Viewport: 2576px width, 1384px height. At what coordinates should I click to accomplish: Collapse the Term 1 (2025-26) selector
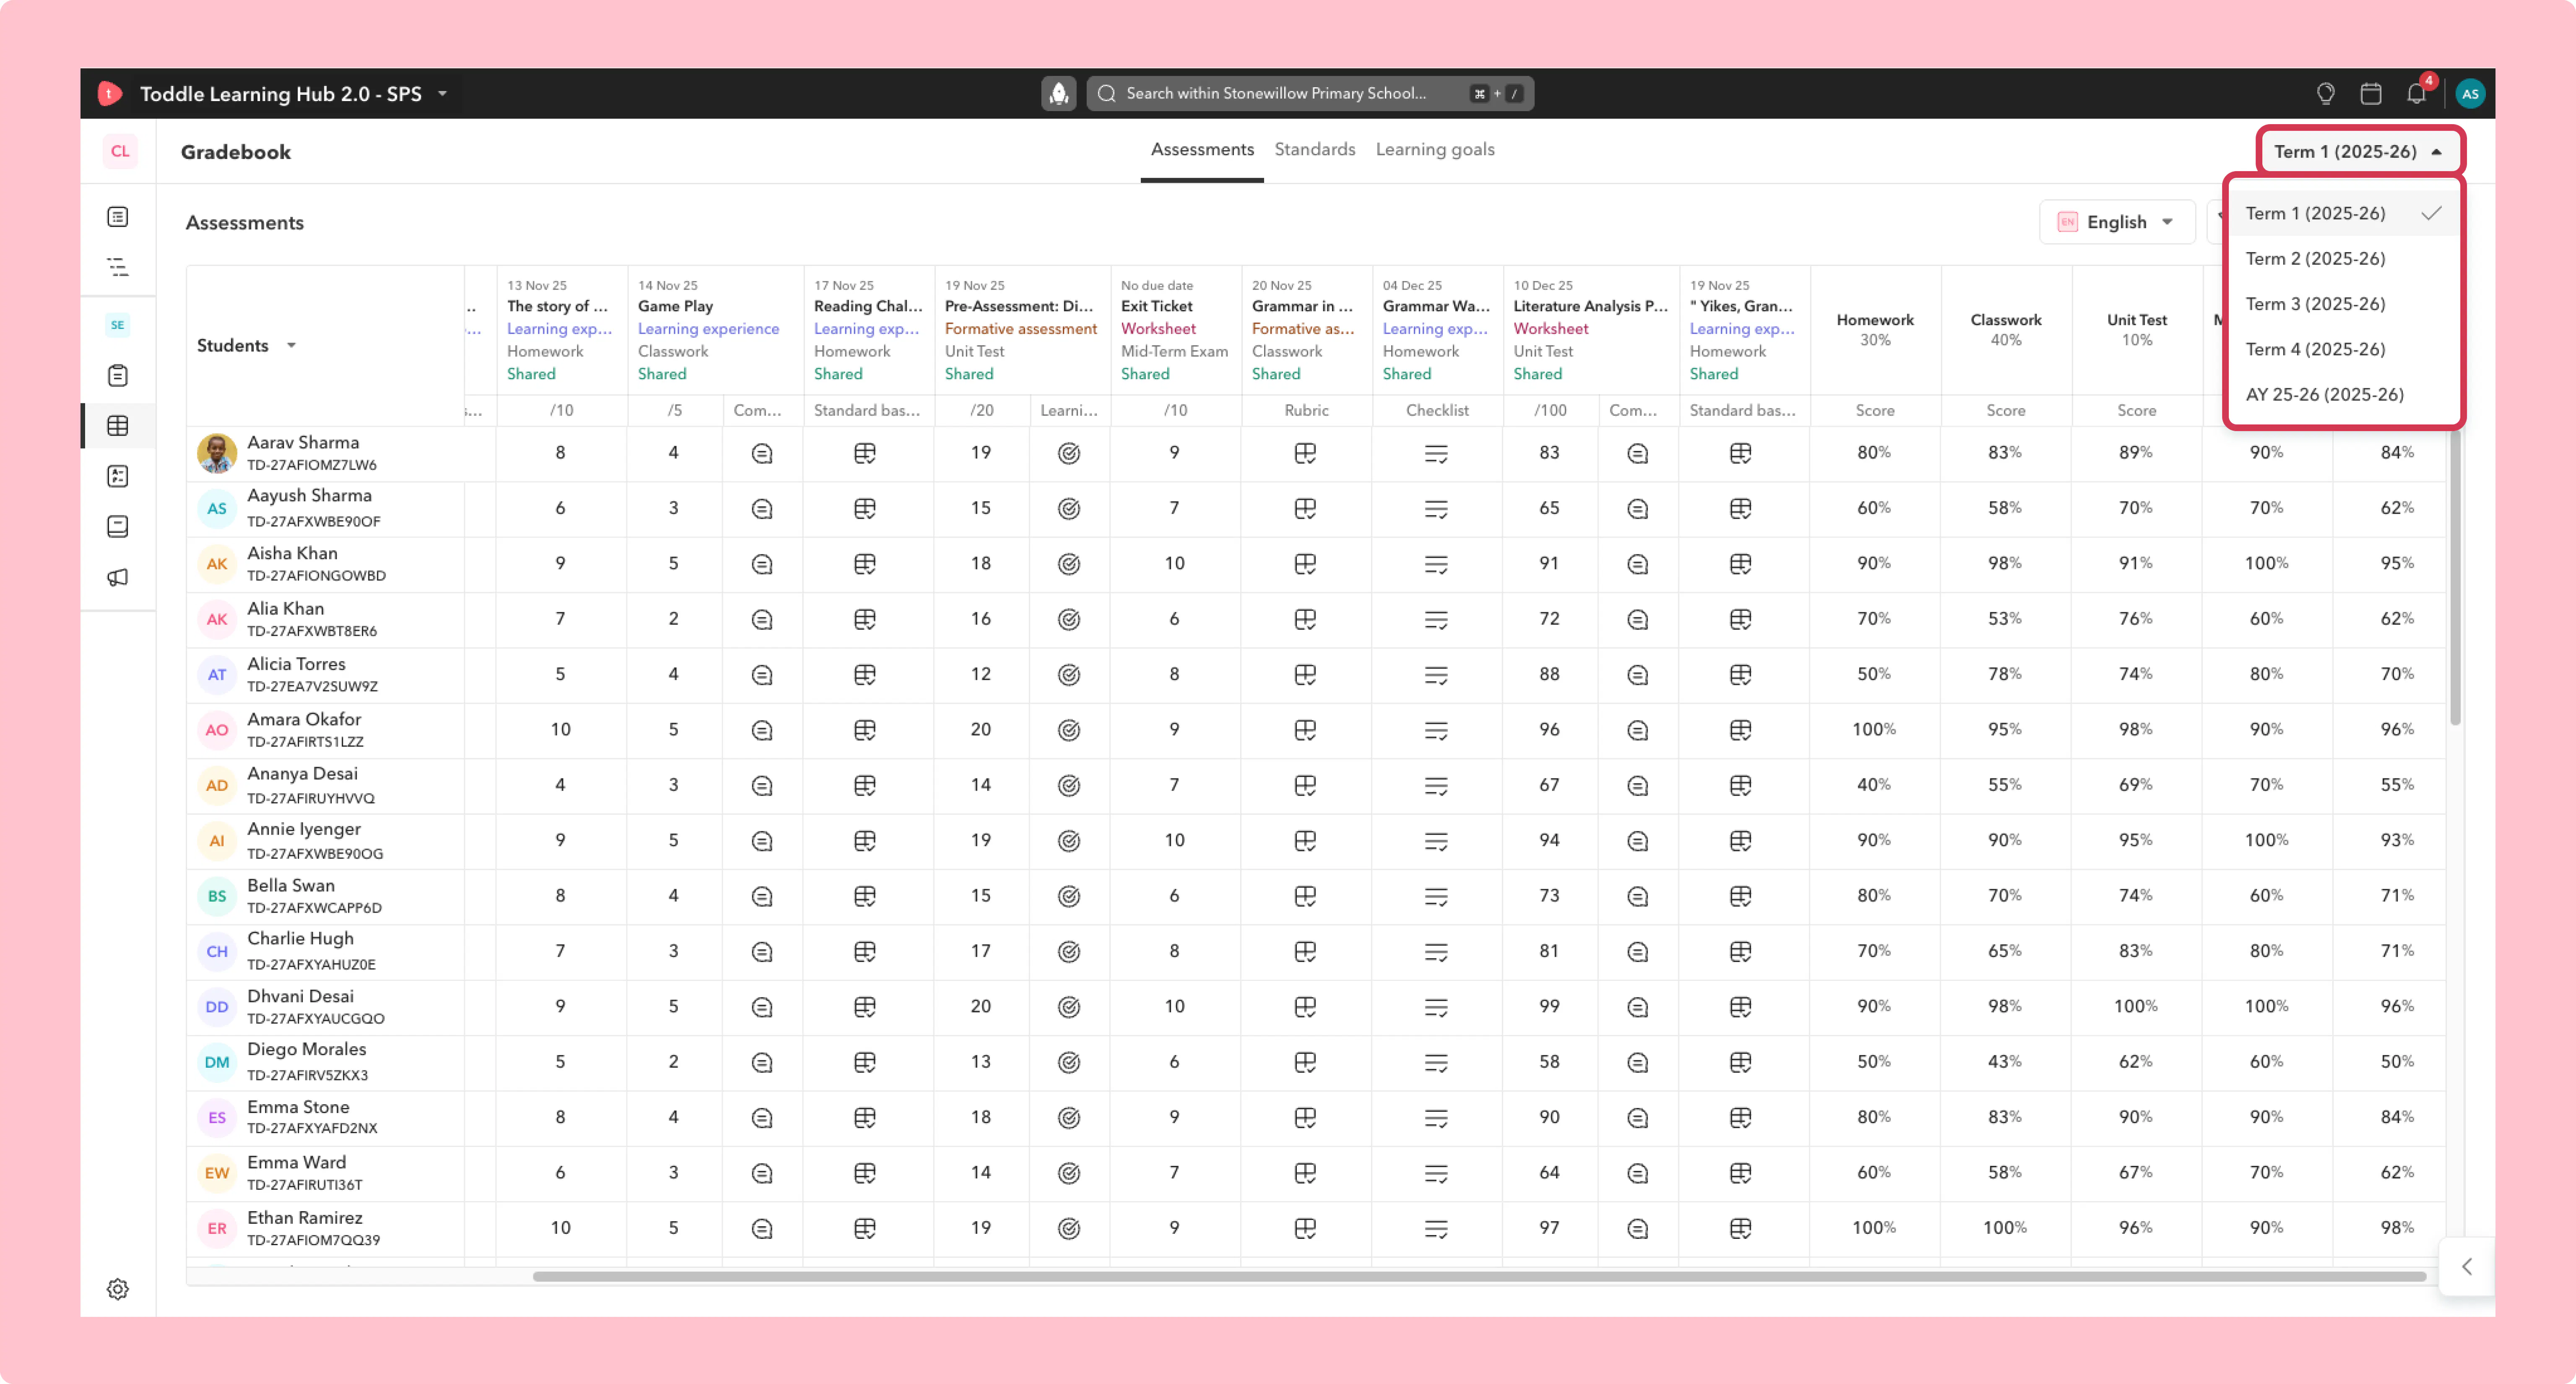tap(2360, 152)
